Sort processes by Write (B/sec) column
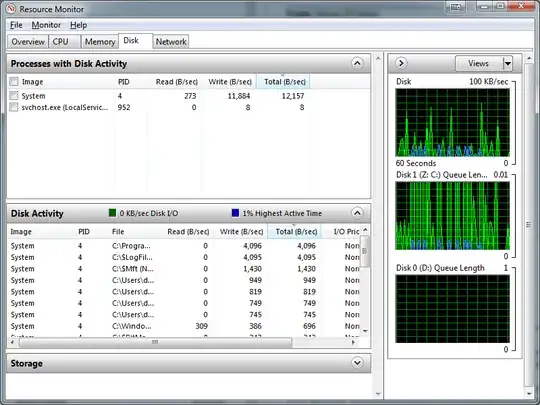 [x=230, y=82]
